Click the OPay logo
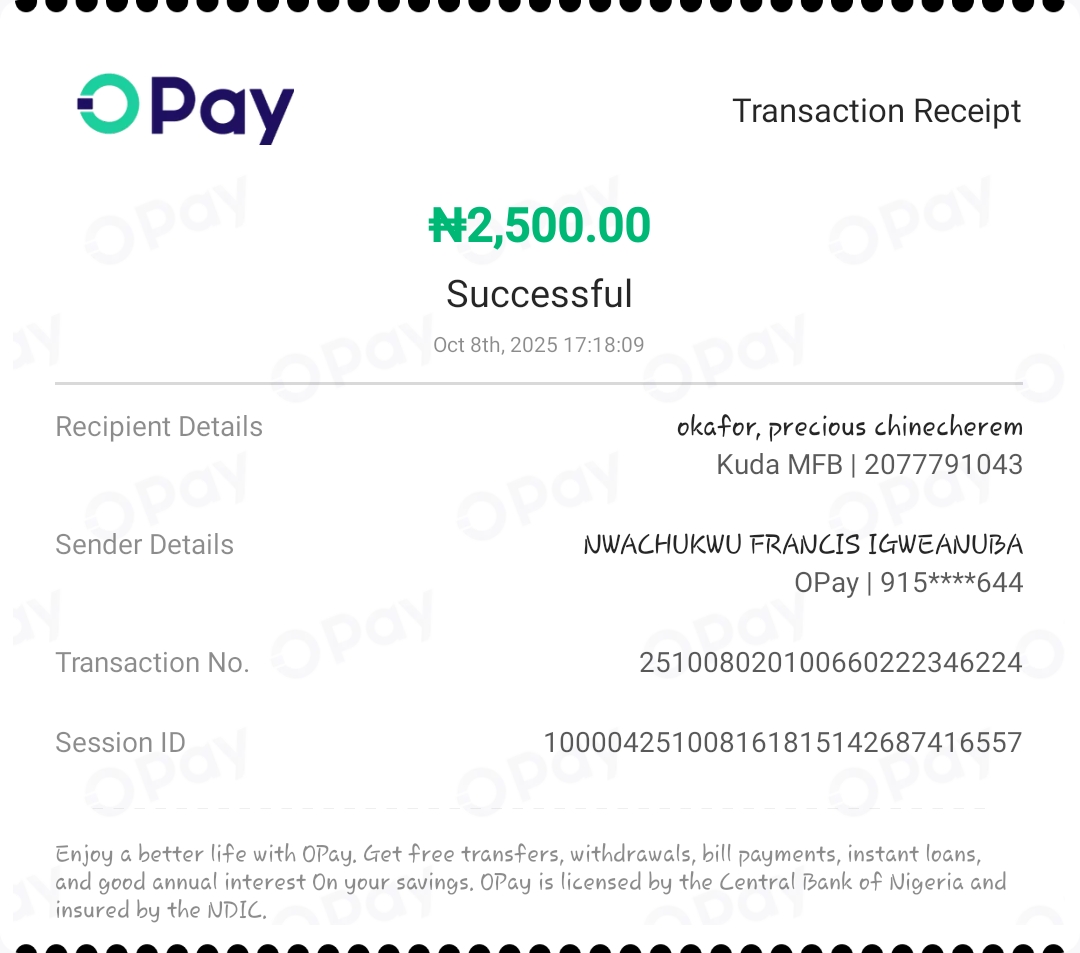Viewport: 1080px width, 953px height. (x=186, y=108)
